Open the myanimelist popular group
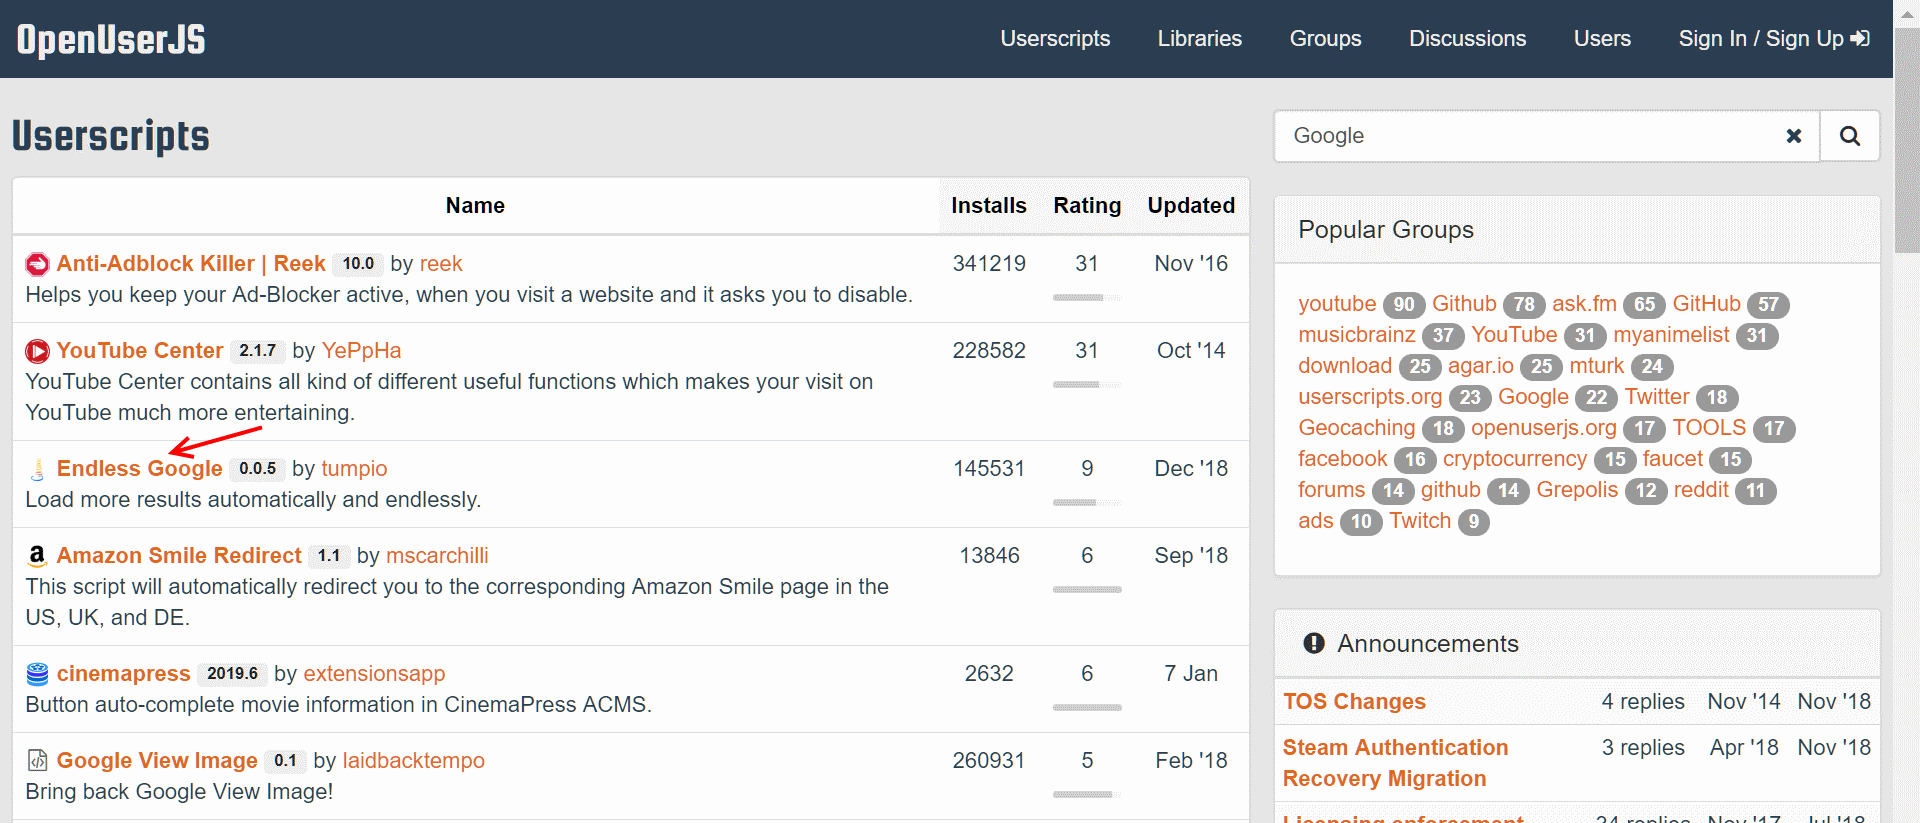 (x=1671, y=335)
